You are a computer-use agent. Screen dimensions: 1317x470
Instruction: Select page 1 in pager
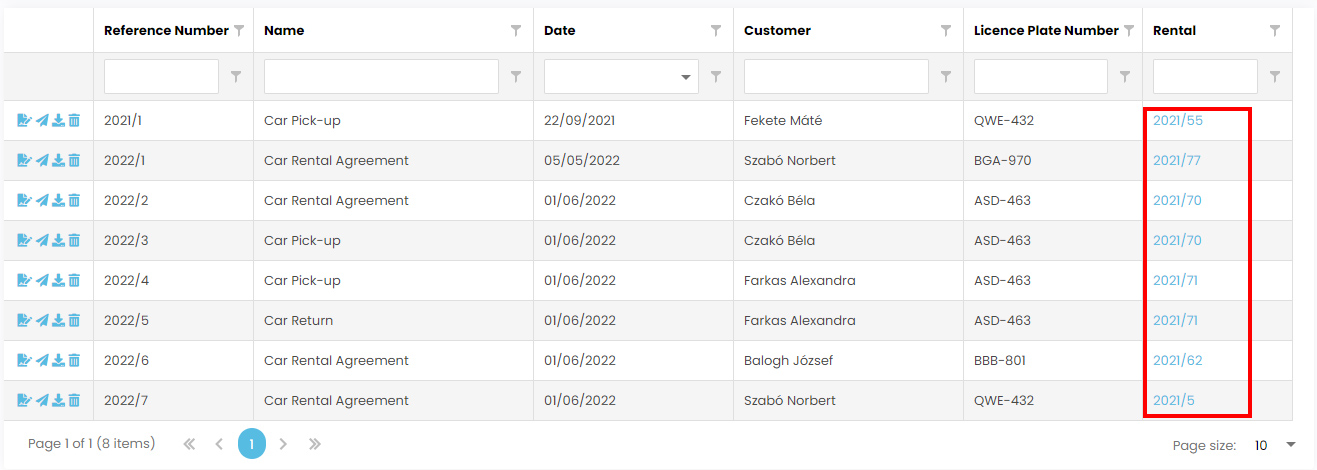point(252,444)
